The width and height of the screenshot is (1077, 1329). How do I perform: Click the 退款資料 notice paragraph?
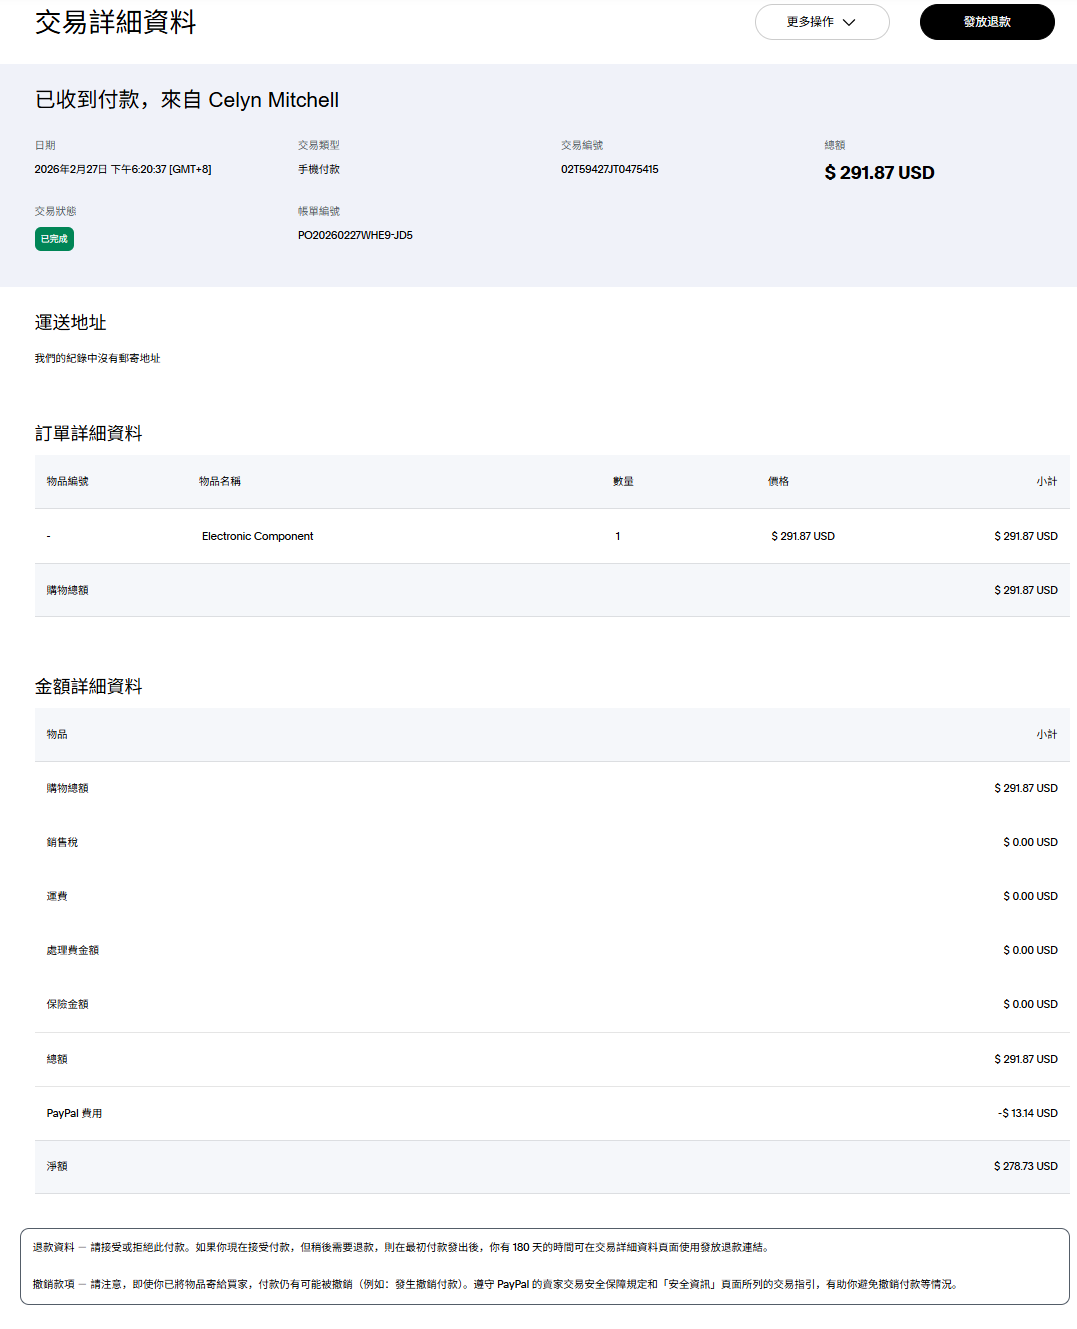click(x=400, y=1248)
